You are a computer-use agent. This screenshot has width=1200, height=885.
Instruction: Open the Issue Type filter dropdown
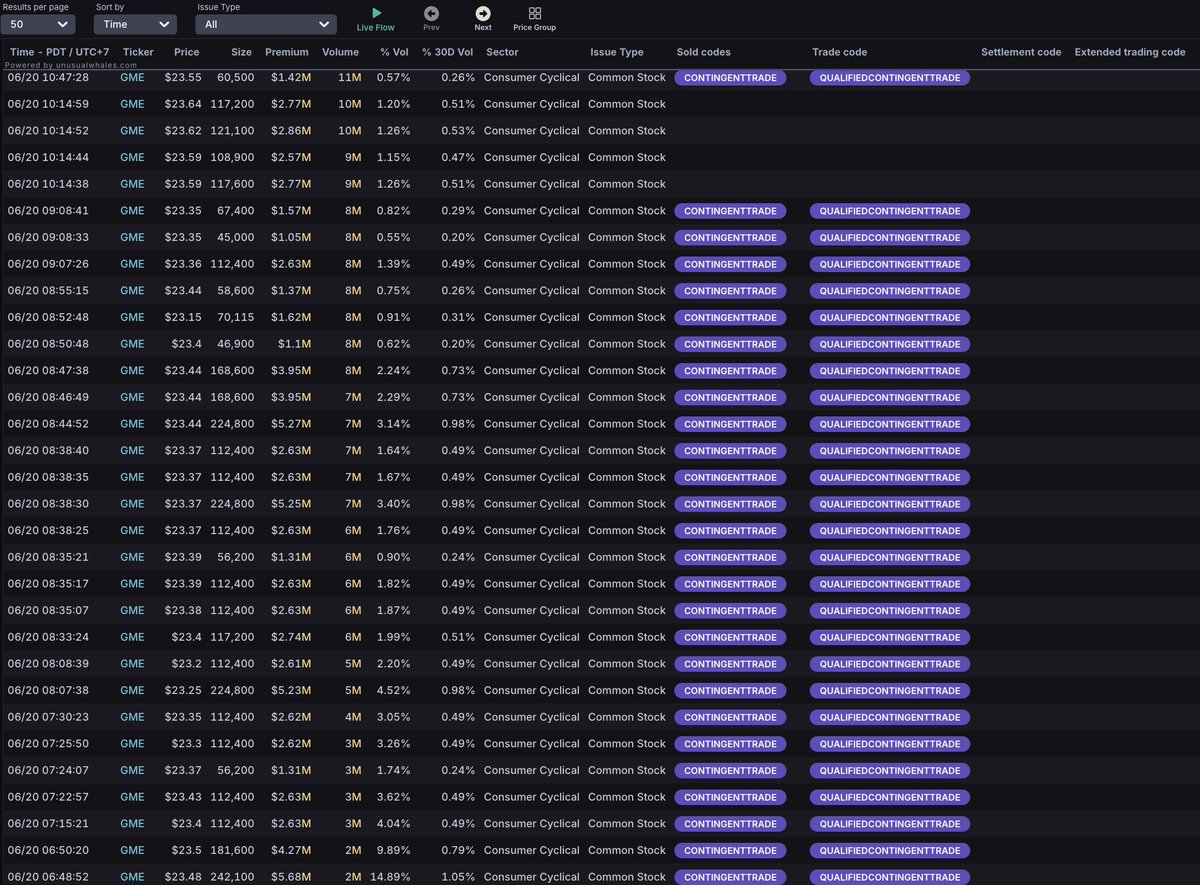pos(265,23)
